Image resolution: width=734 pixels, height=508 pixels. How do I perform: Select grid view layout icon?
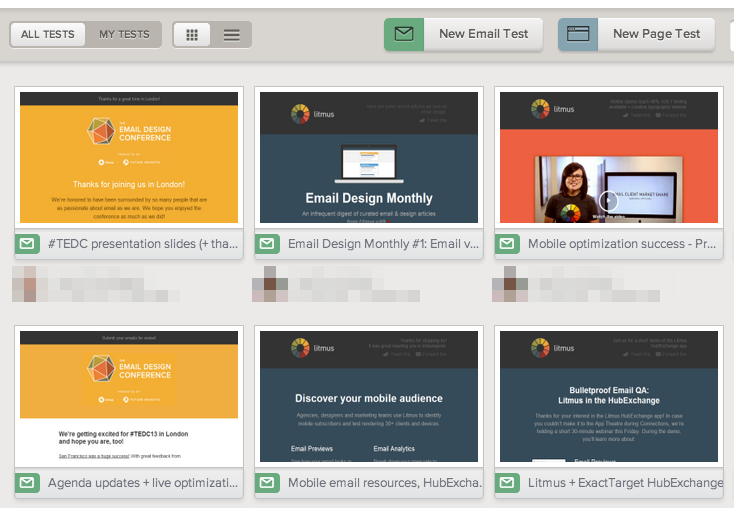pos(192,35)
